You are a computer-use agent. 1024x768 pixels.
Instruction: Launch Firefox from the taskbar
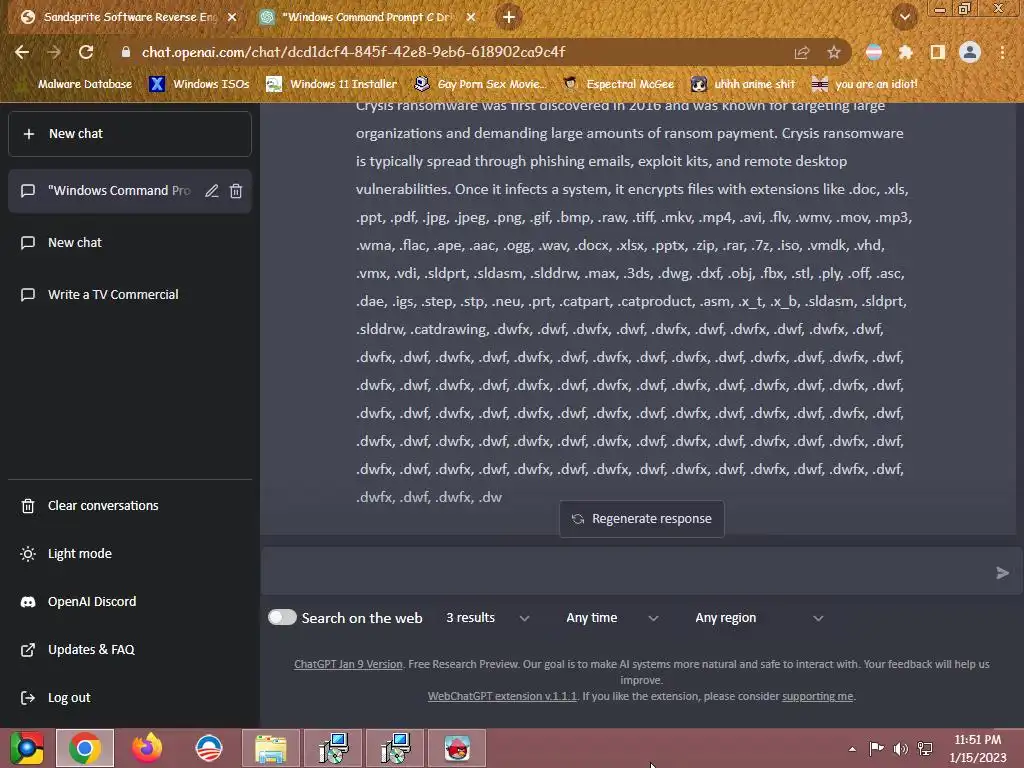click(x=146, y=748)
